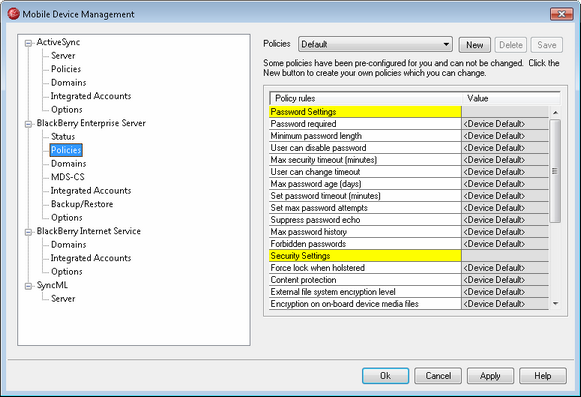
Task: Collapse the SyncML tree node
Action: [x=28, y=286]
